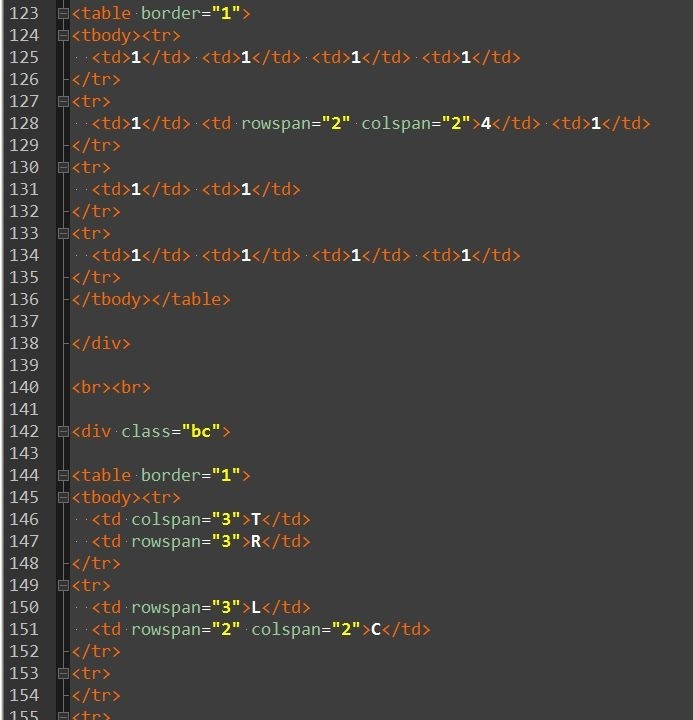This screenshot has width=693, height=720.
Task: Click the last <td>1</td> cell on line 125
Action: click(x=471, y=57)
